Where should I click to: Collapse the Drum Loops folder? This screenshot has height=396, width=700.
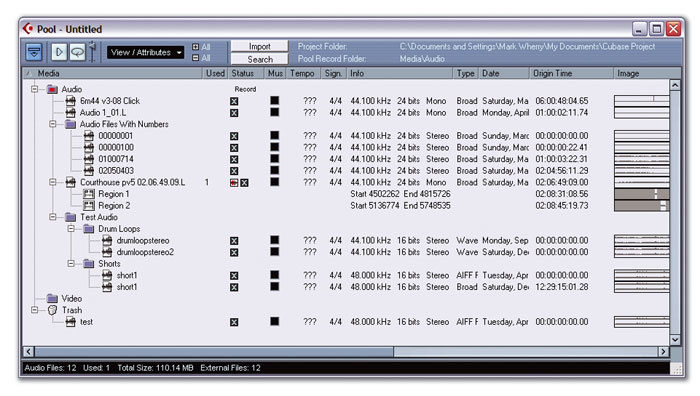click(71, 229)
